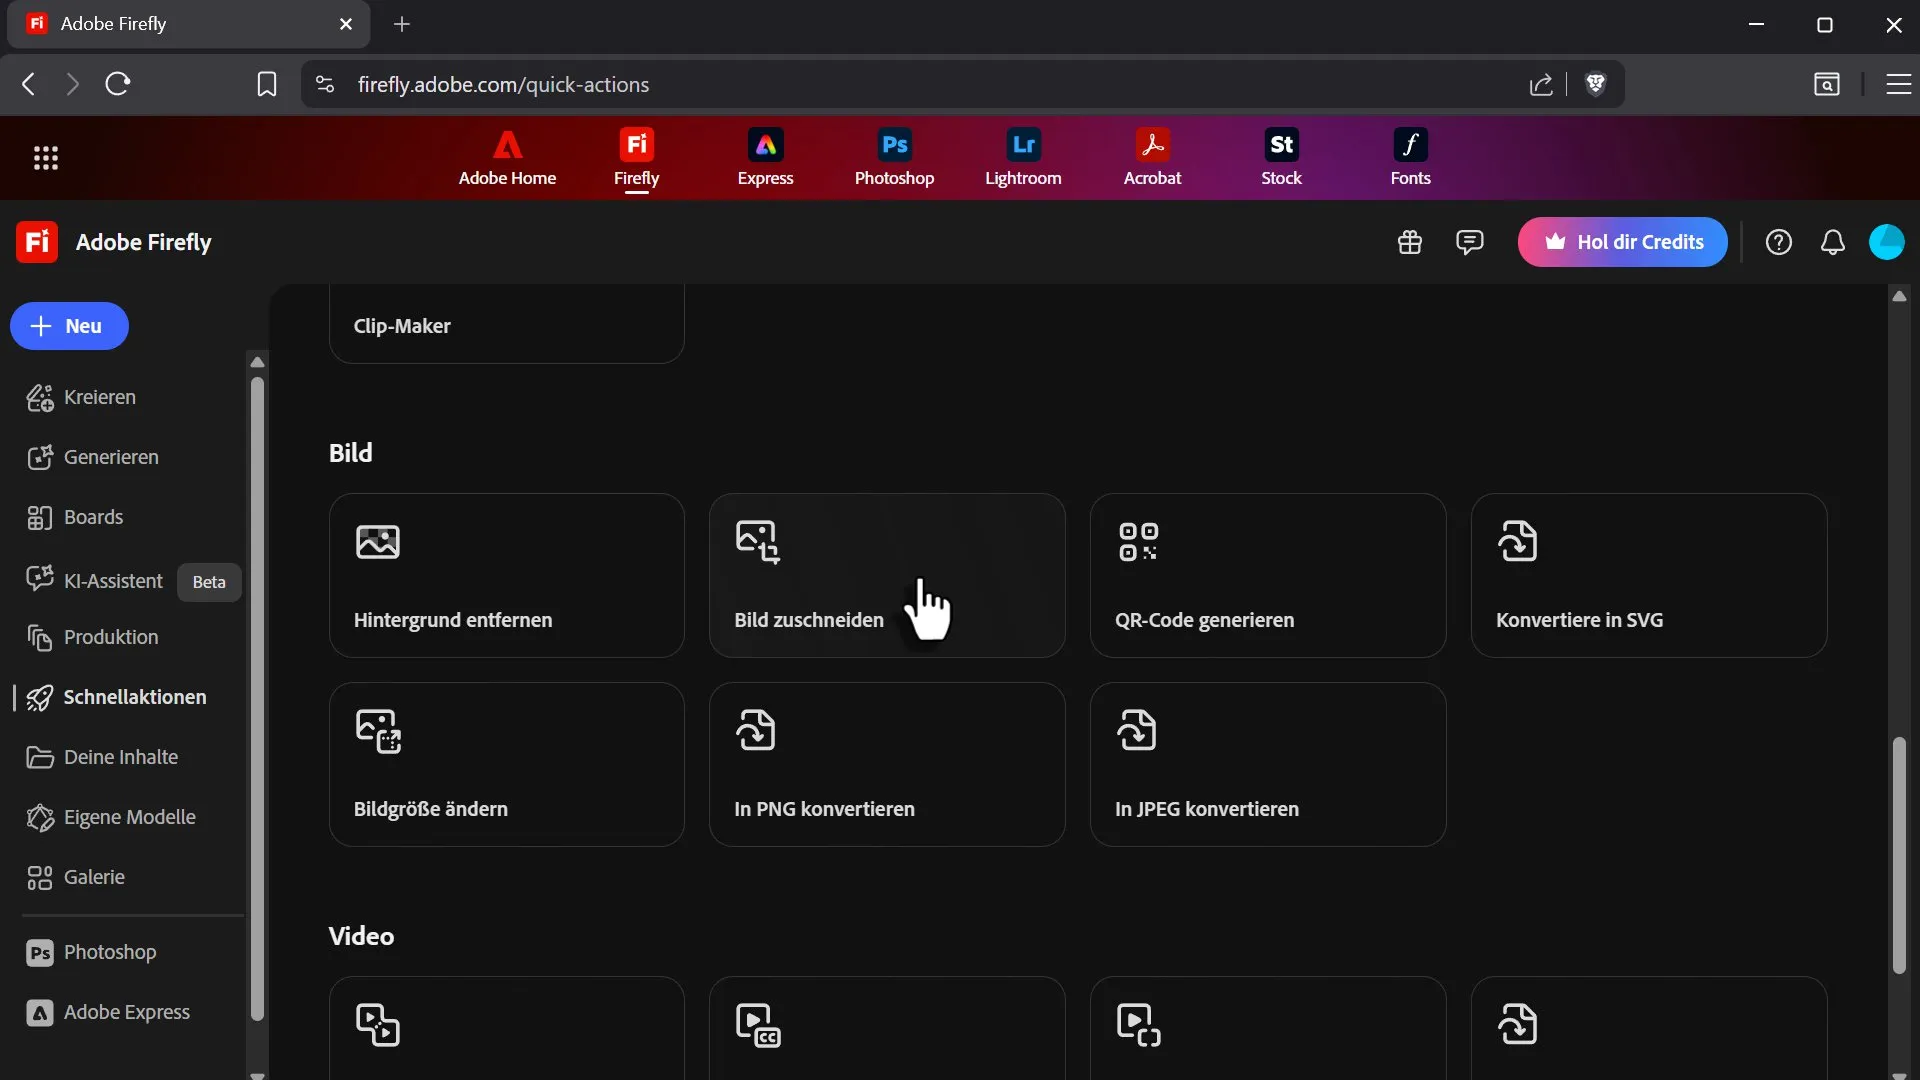Open the feedback chat icon
Image resolution: width=1920 pixels, height=1080 pixels.
coord(1469,242)
